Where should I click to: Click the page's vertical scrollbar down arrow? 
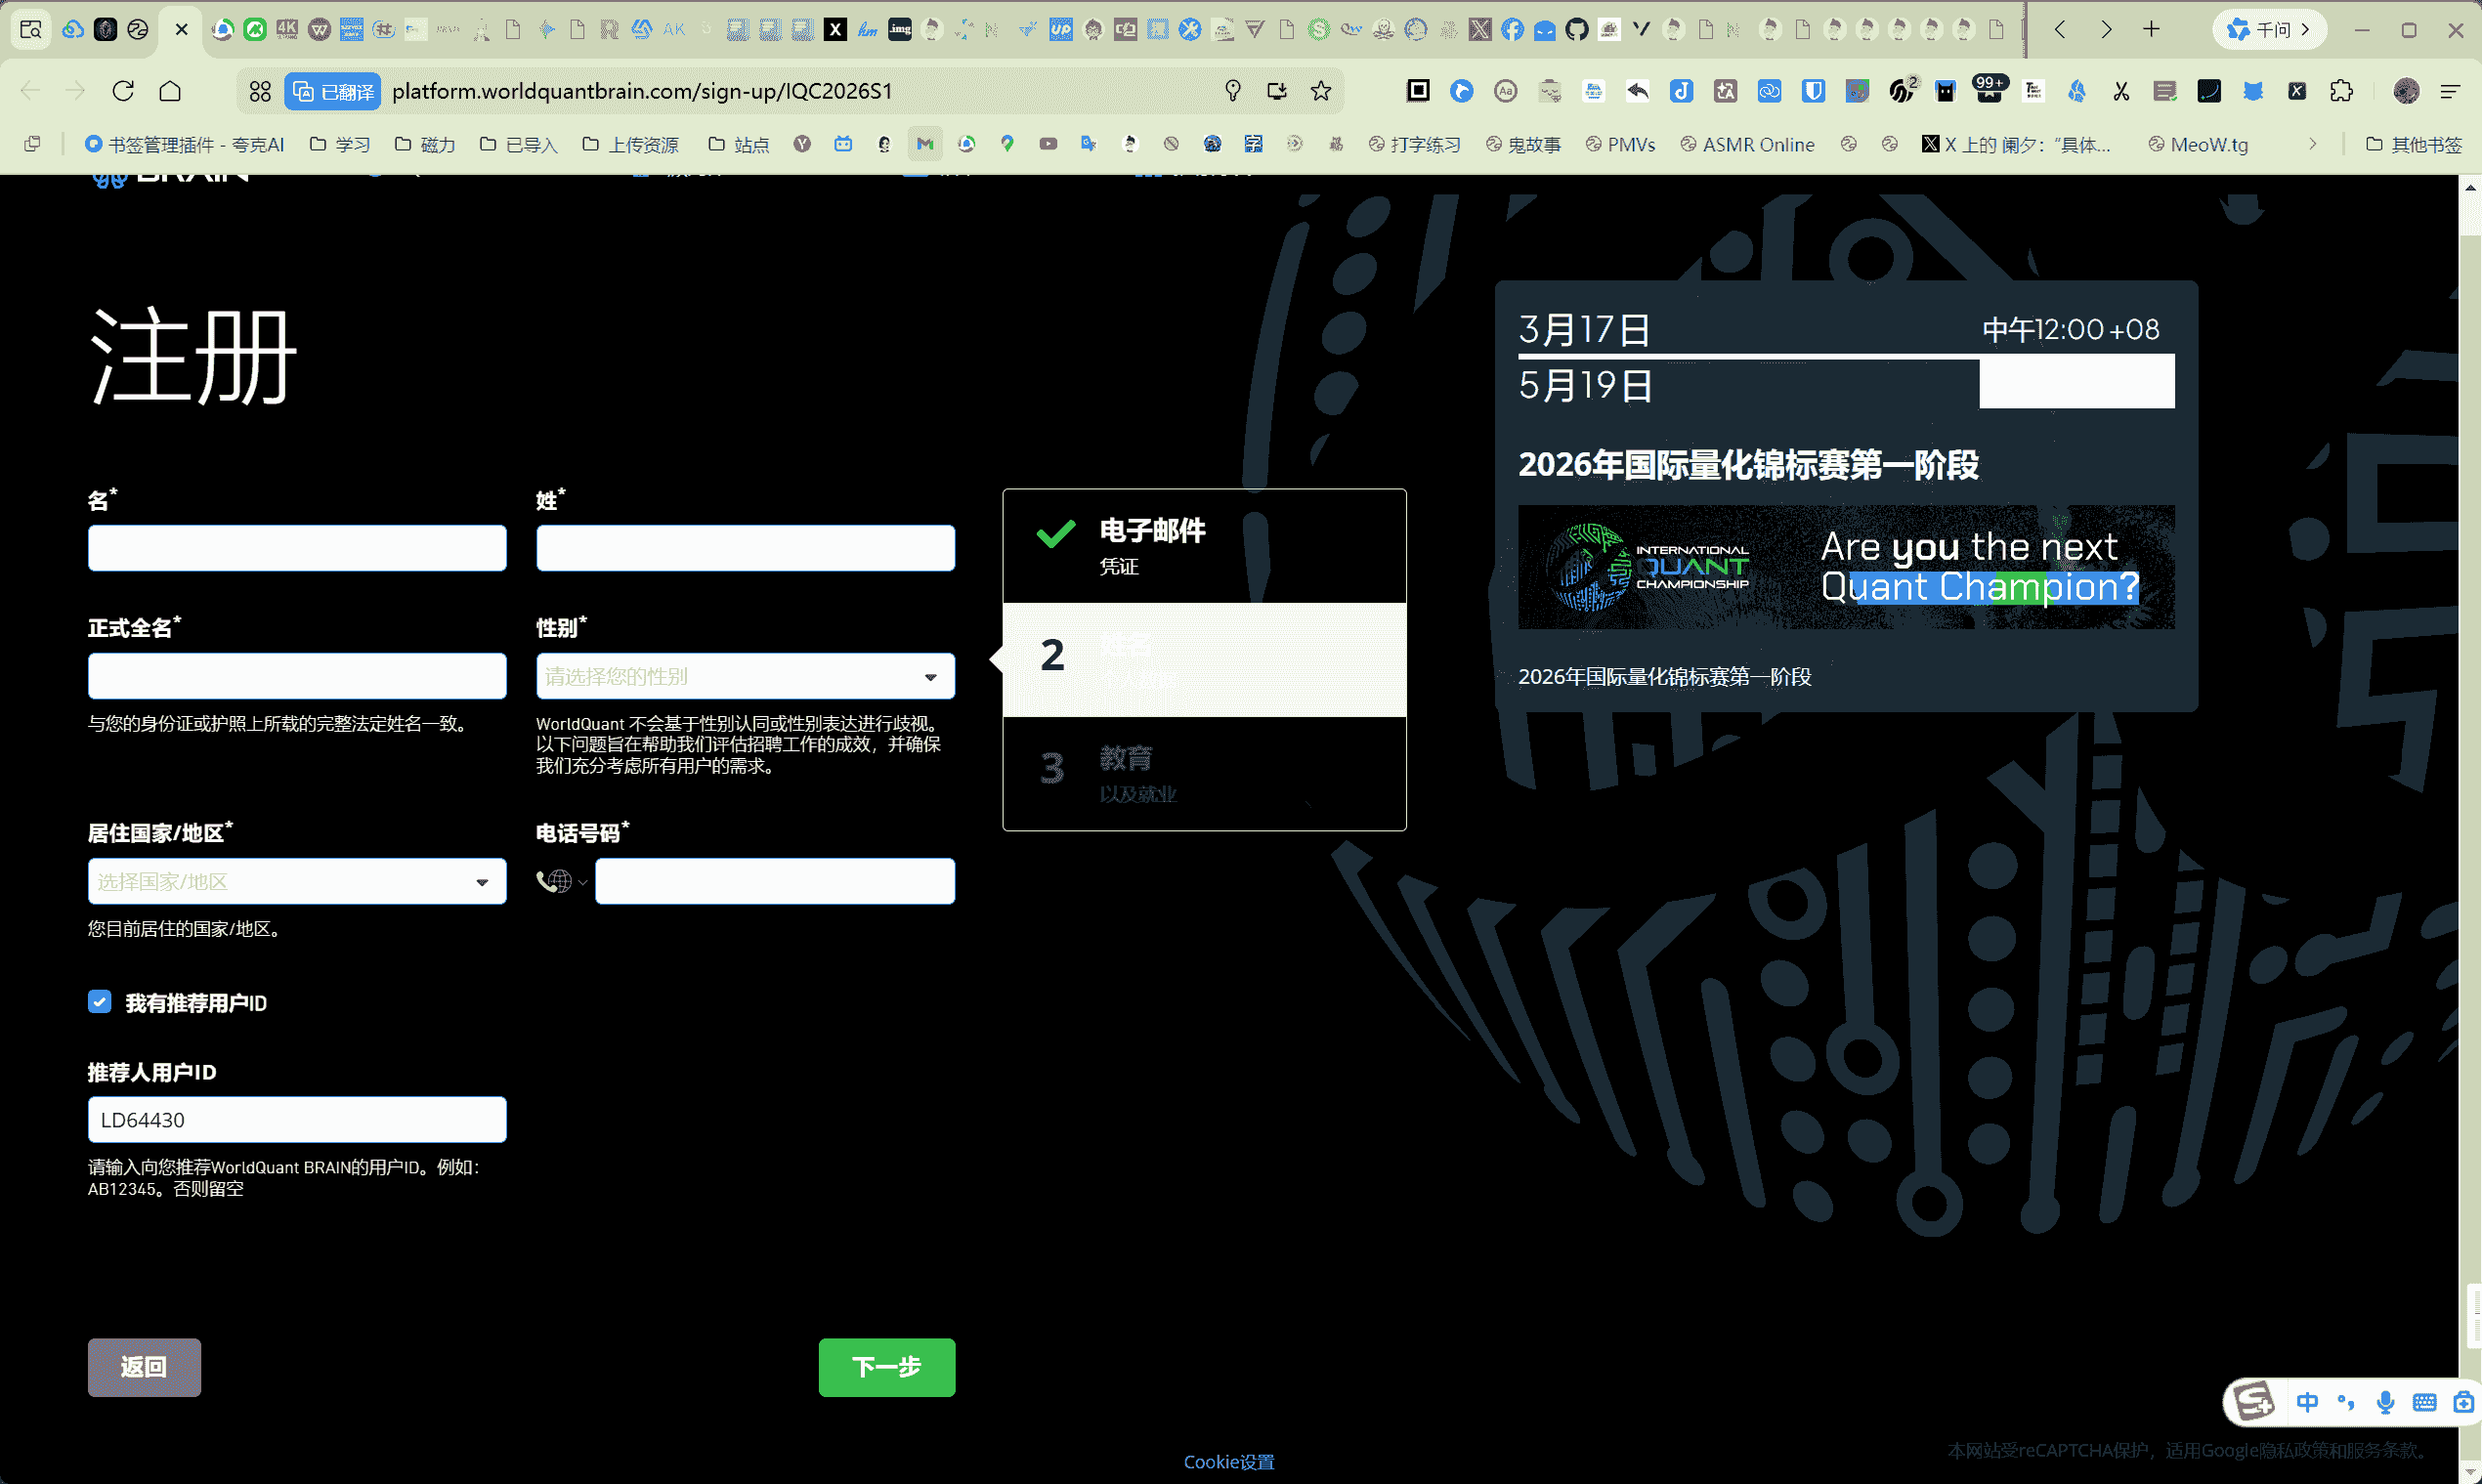tap(2470, 1473)
